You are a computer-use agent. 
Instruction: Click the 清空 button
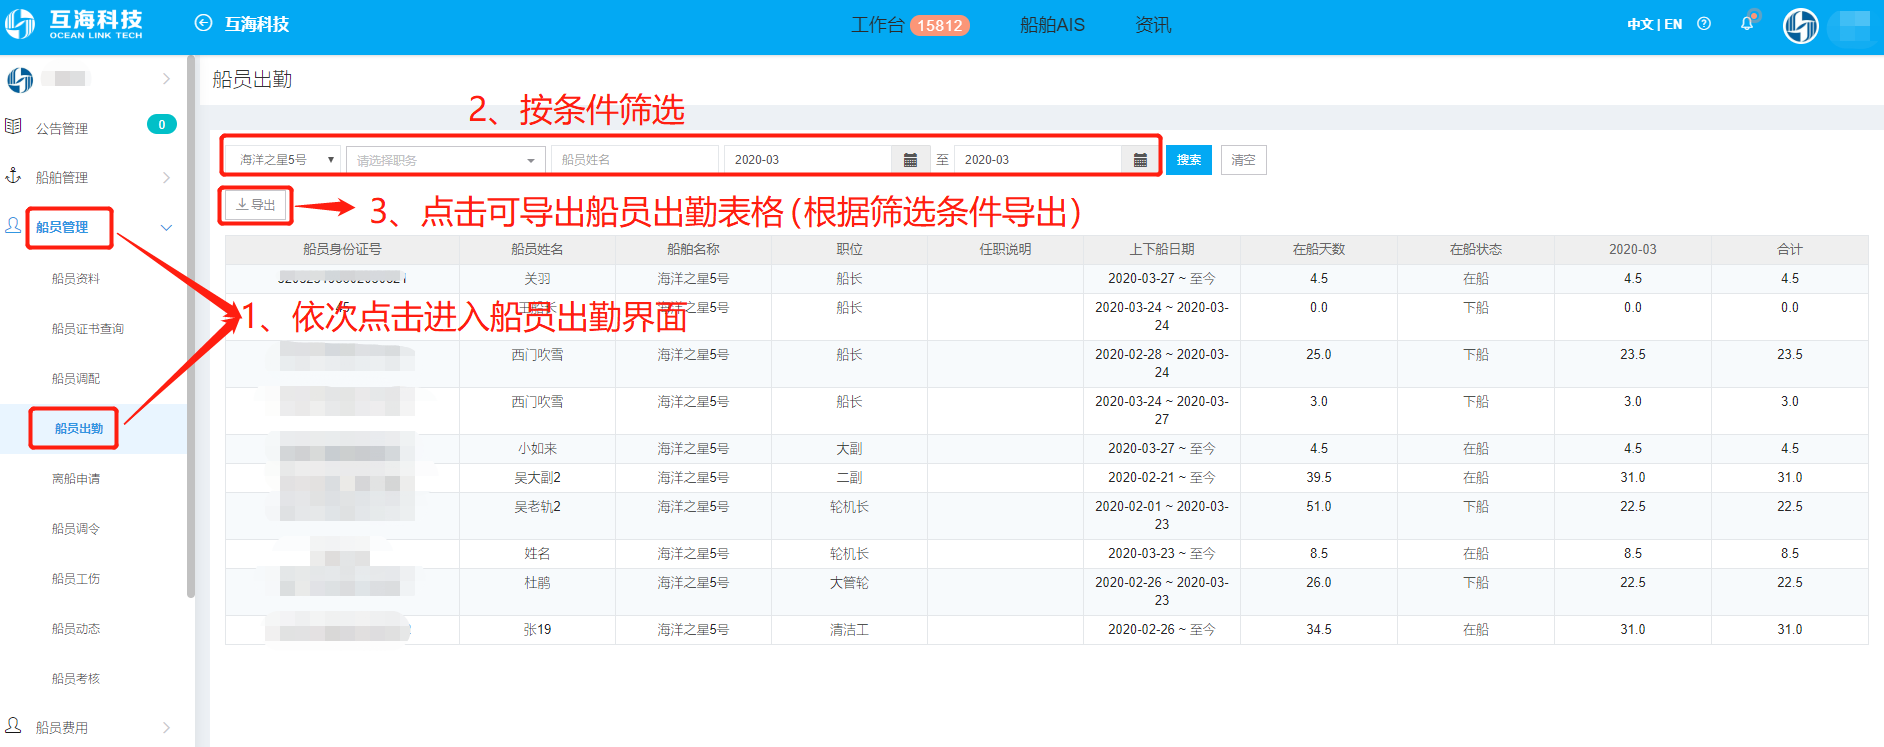[1243, 160]
